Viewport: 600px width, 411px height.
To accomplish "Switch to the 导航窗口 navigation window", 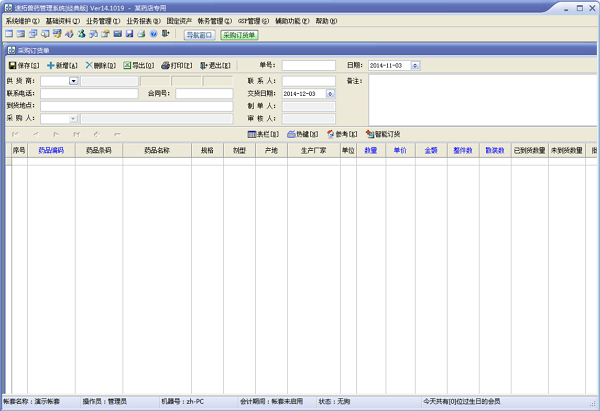I will pyautogui.click(x=199, y=34).
